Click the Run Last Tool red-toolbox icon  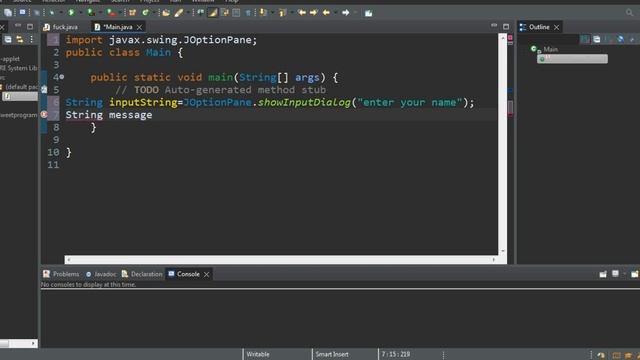111,13
